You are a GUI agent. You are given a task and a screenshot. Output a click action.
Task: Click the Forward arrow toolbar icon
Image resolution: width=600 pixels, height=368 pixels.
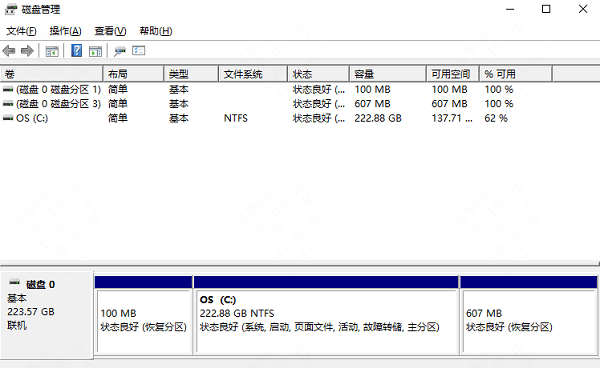pos(27,51)
